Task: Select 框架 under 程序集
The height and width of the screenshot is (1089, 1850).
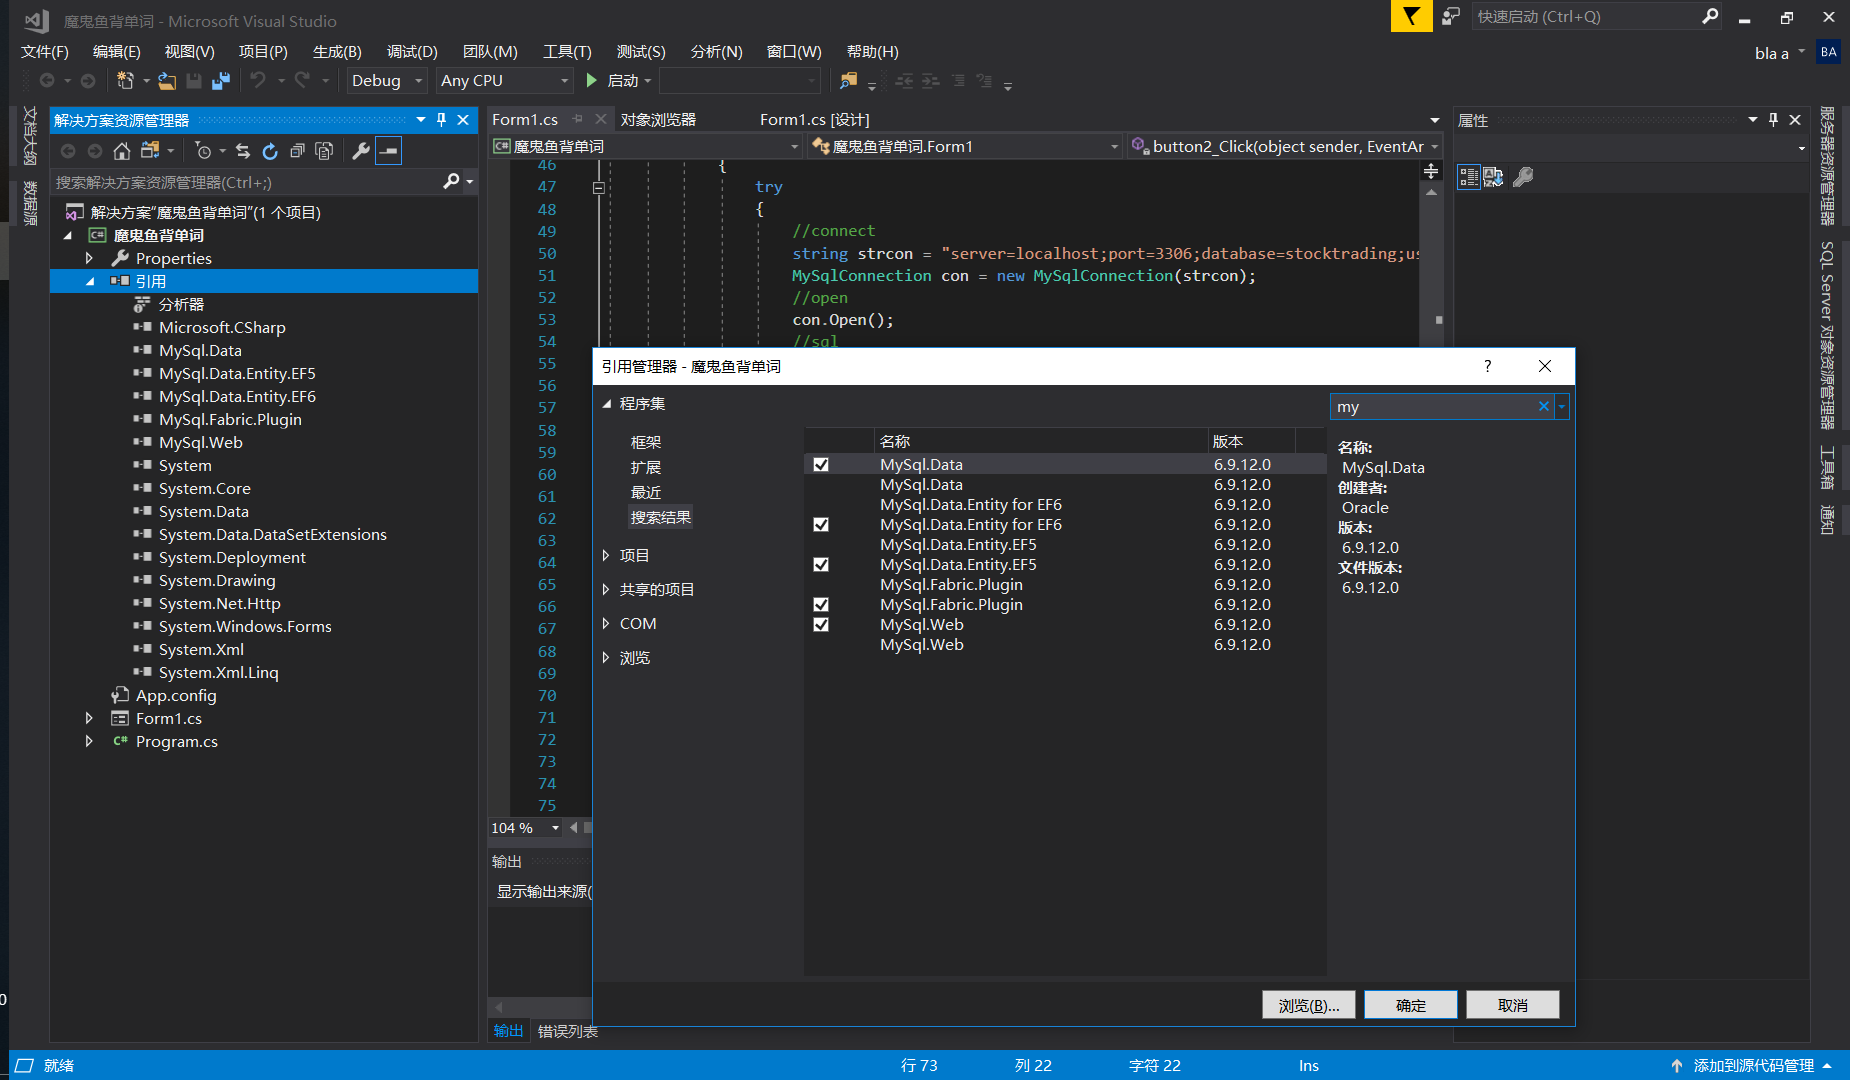Action: point(646,442)
